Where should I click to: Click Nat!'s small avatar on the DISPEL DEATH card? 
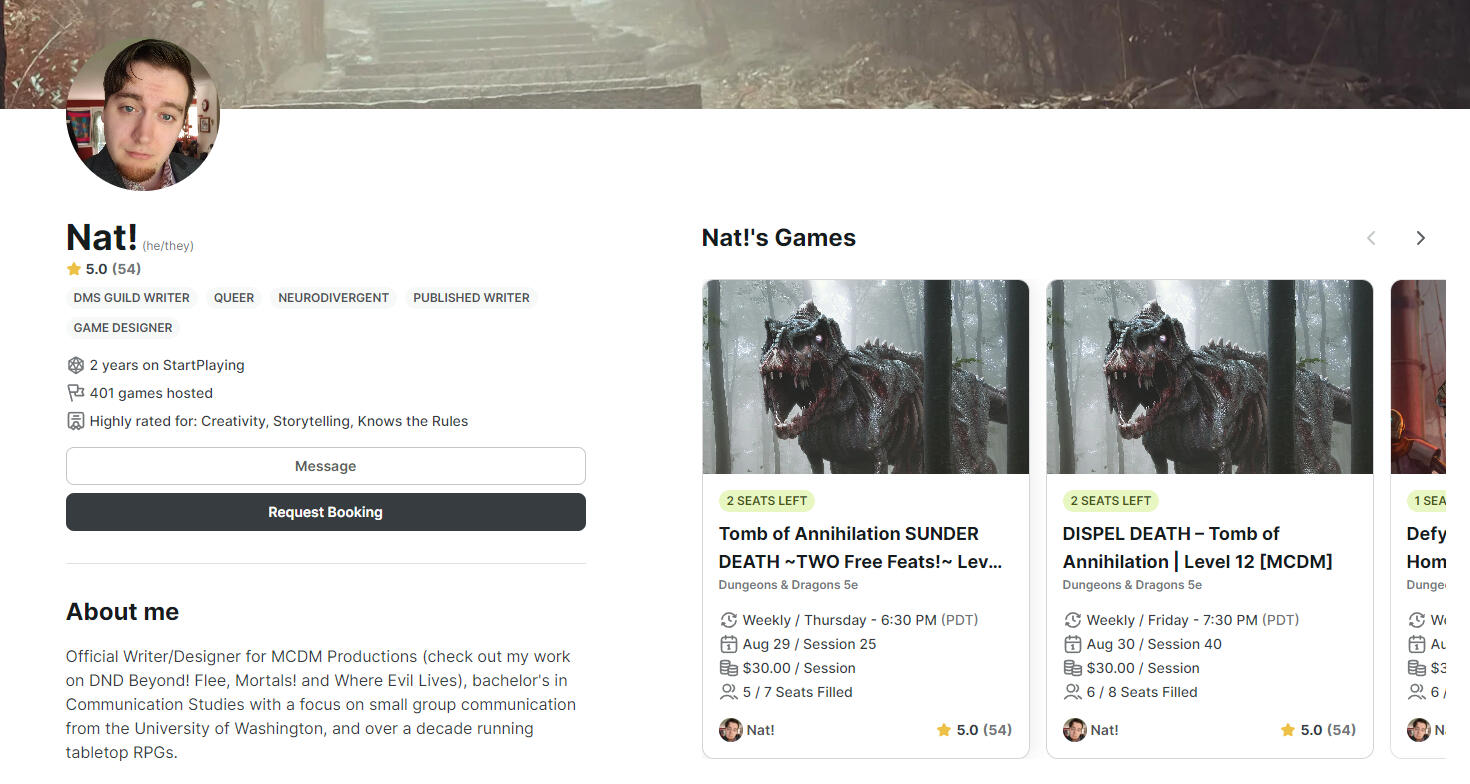[x=1075, y=730]
